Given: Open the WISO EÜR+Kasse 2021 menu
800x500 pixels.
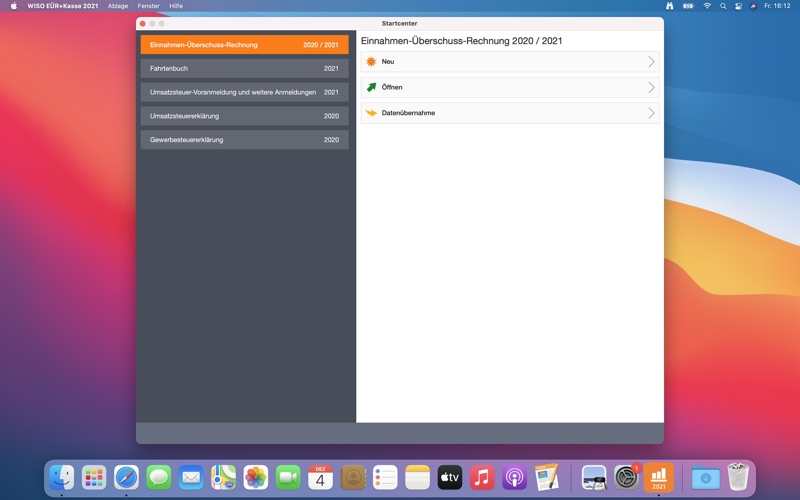Looking at the screenshot, I should pyautogui.click(x=63, y=6).
